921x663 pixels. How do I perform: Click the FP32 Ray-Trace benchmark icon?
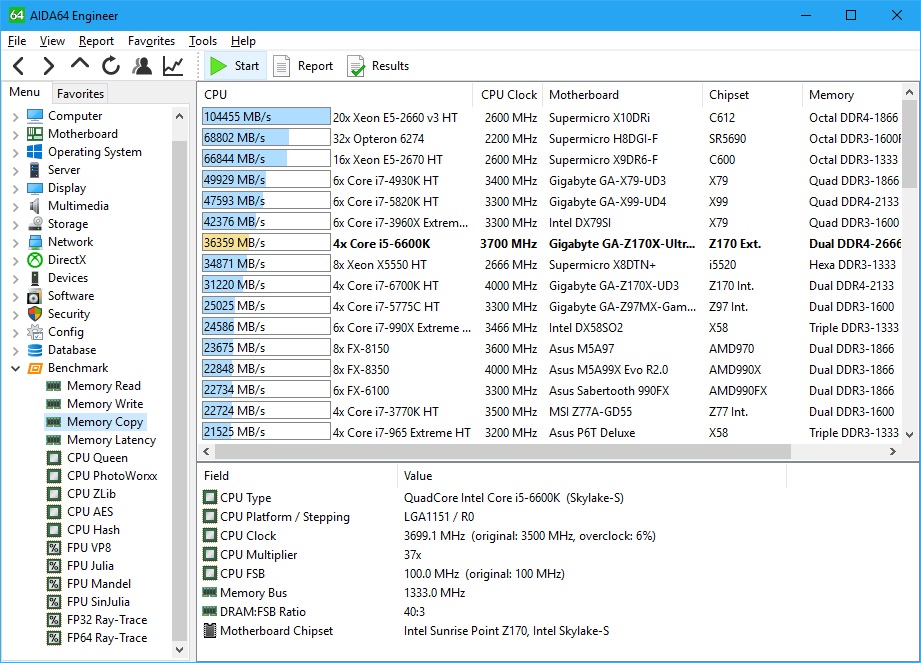[x=54, y=620]
